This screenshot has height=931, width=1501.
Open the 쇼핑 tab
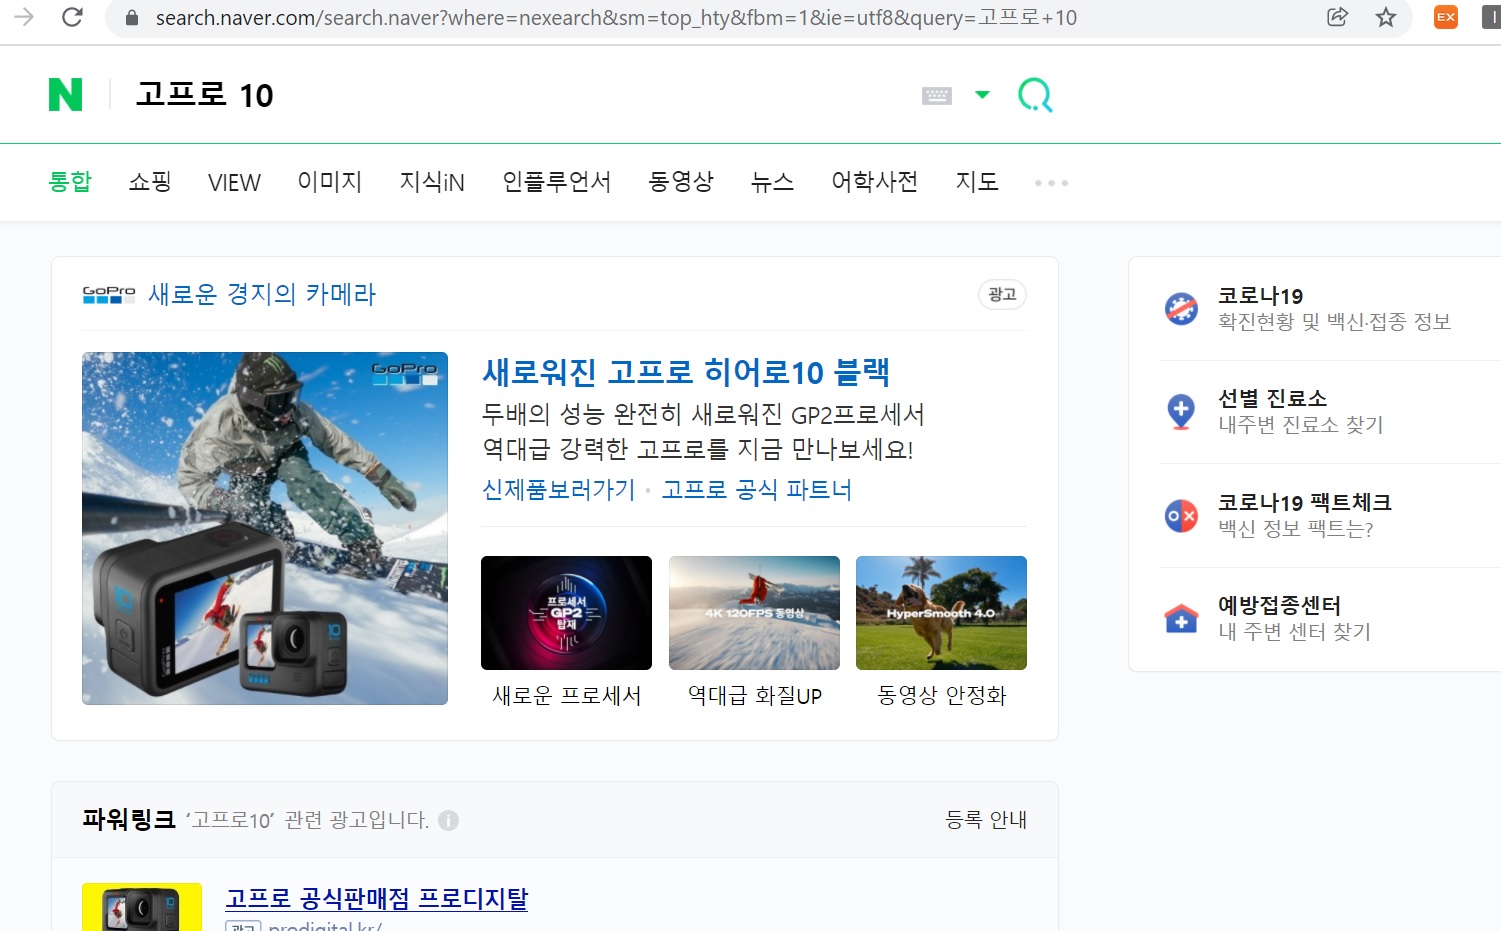point(150,182)
